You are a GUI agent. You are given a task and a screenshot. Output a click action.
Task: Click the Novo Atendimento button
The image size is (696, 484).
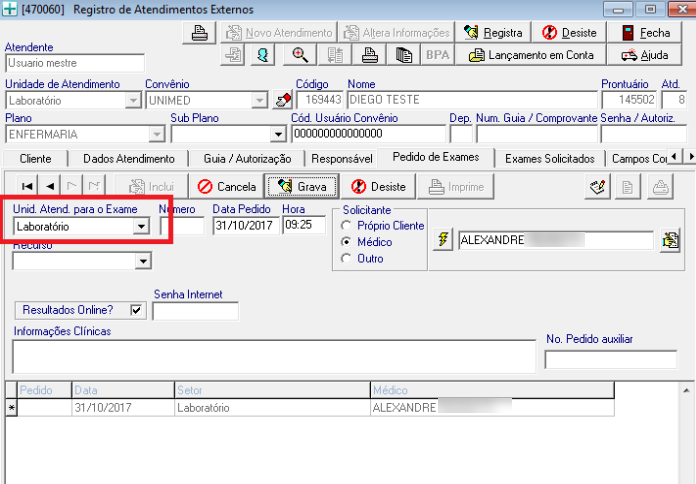click(x=279, y=33)
